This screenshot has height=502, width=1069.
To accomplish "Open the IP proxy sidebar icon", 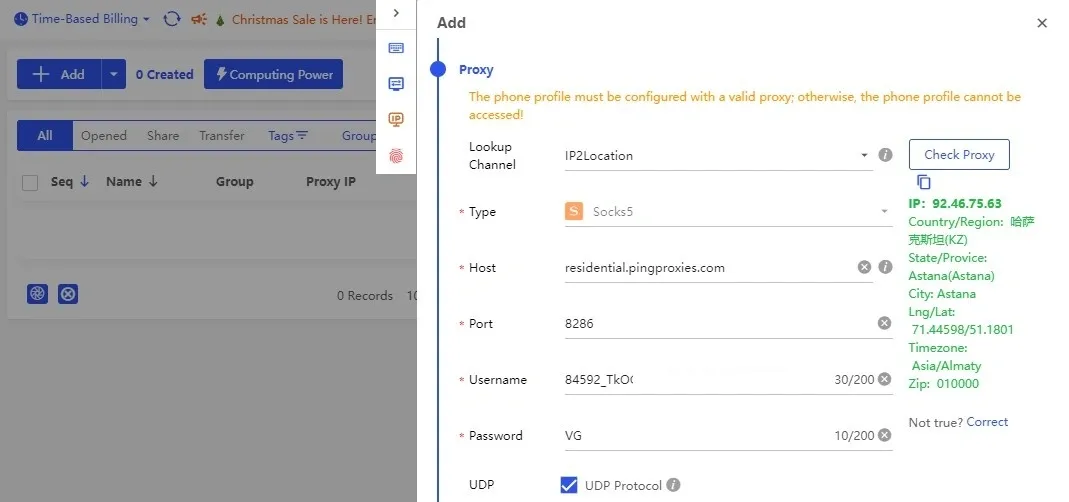I will (396, 119).
